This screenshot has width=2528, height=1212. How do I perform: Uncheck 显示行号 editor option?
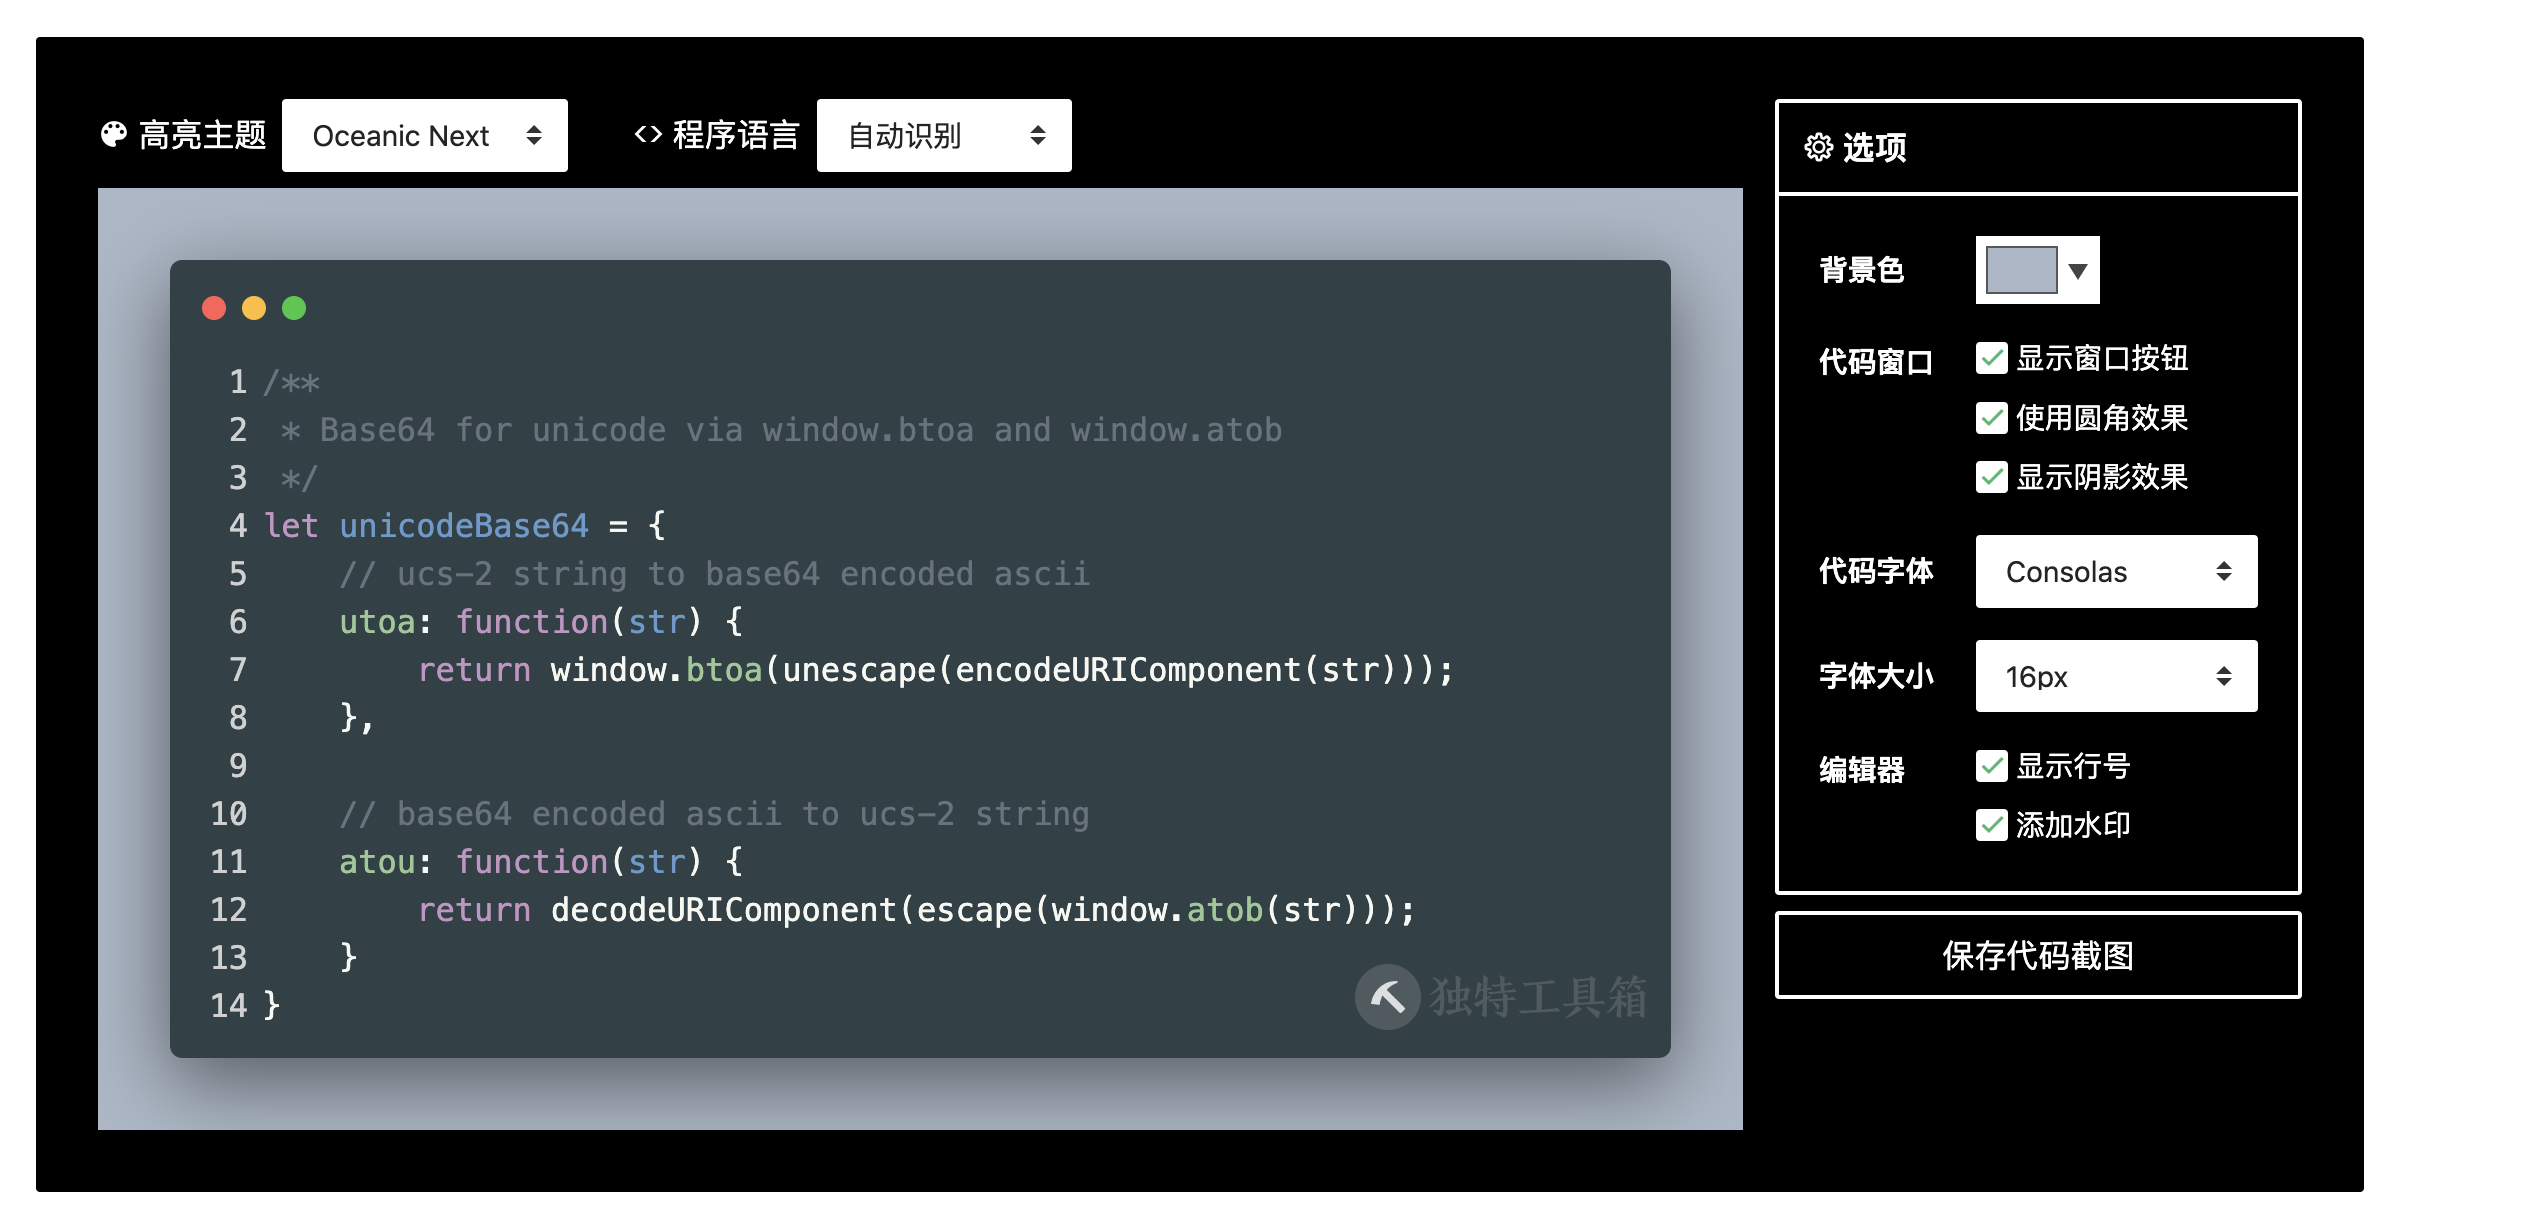tap(1991, 765)
